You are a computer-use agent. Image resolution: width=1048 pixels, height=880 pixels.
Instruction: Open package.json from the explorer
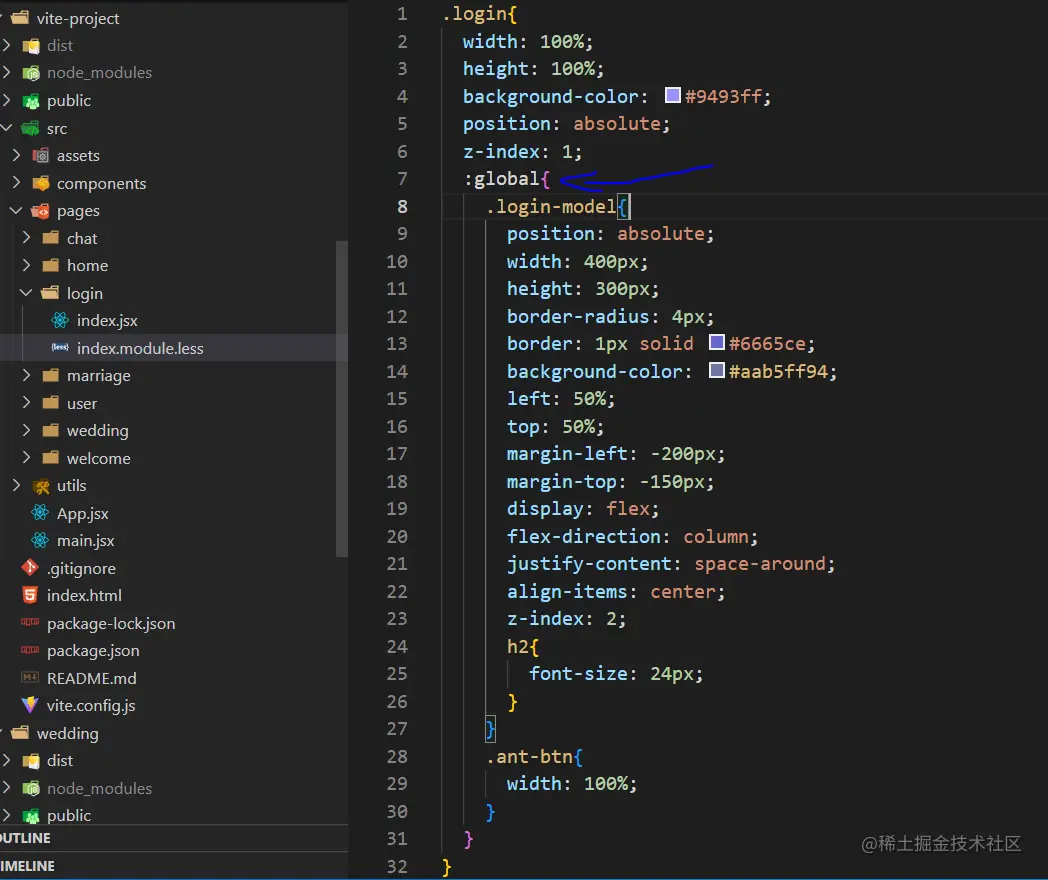(x=93, y=651)
